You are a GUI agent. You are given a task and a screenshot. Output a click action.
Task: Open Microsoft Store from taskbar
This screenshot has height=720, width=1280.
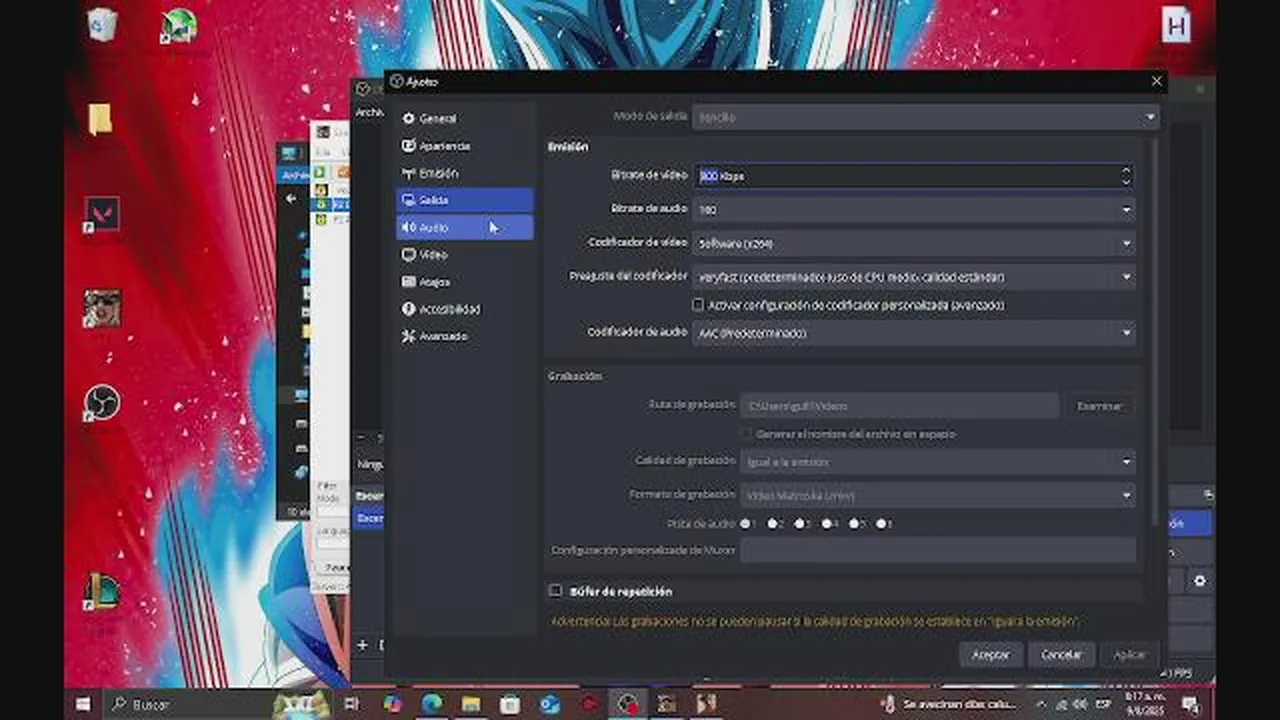(x=510, y=704)
